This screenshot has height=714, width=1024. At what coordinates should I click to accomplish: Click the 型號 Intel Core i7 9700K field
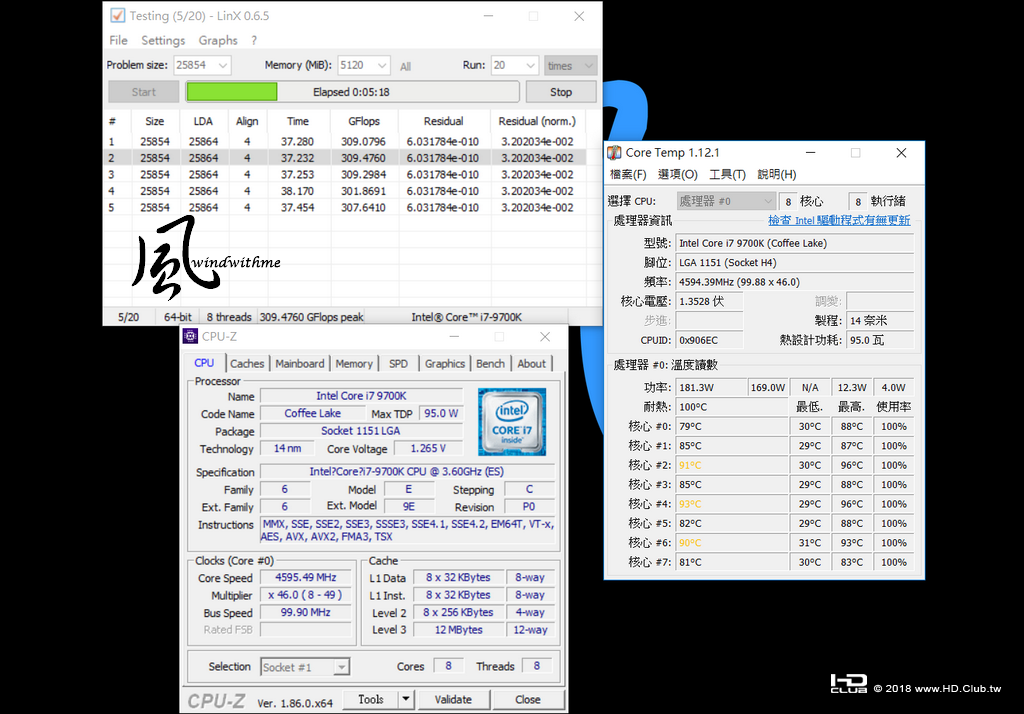click(x=794, y=243)
